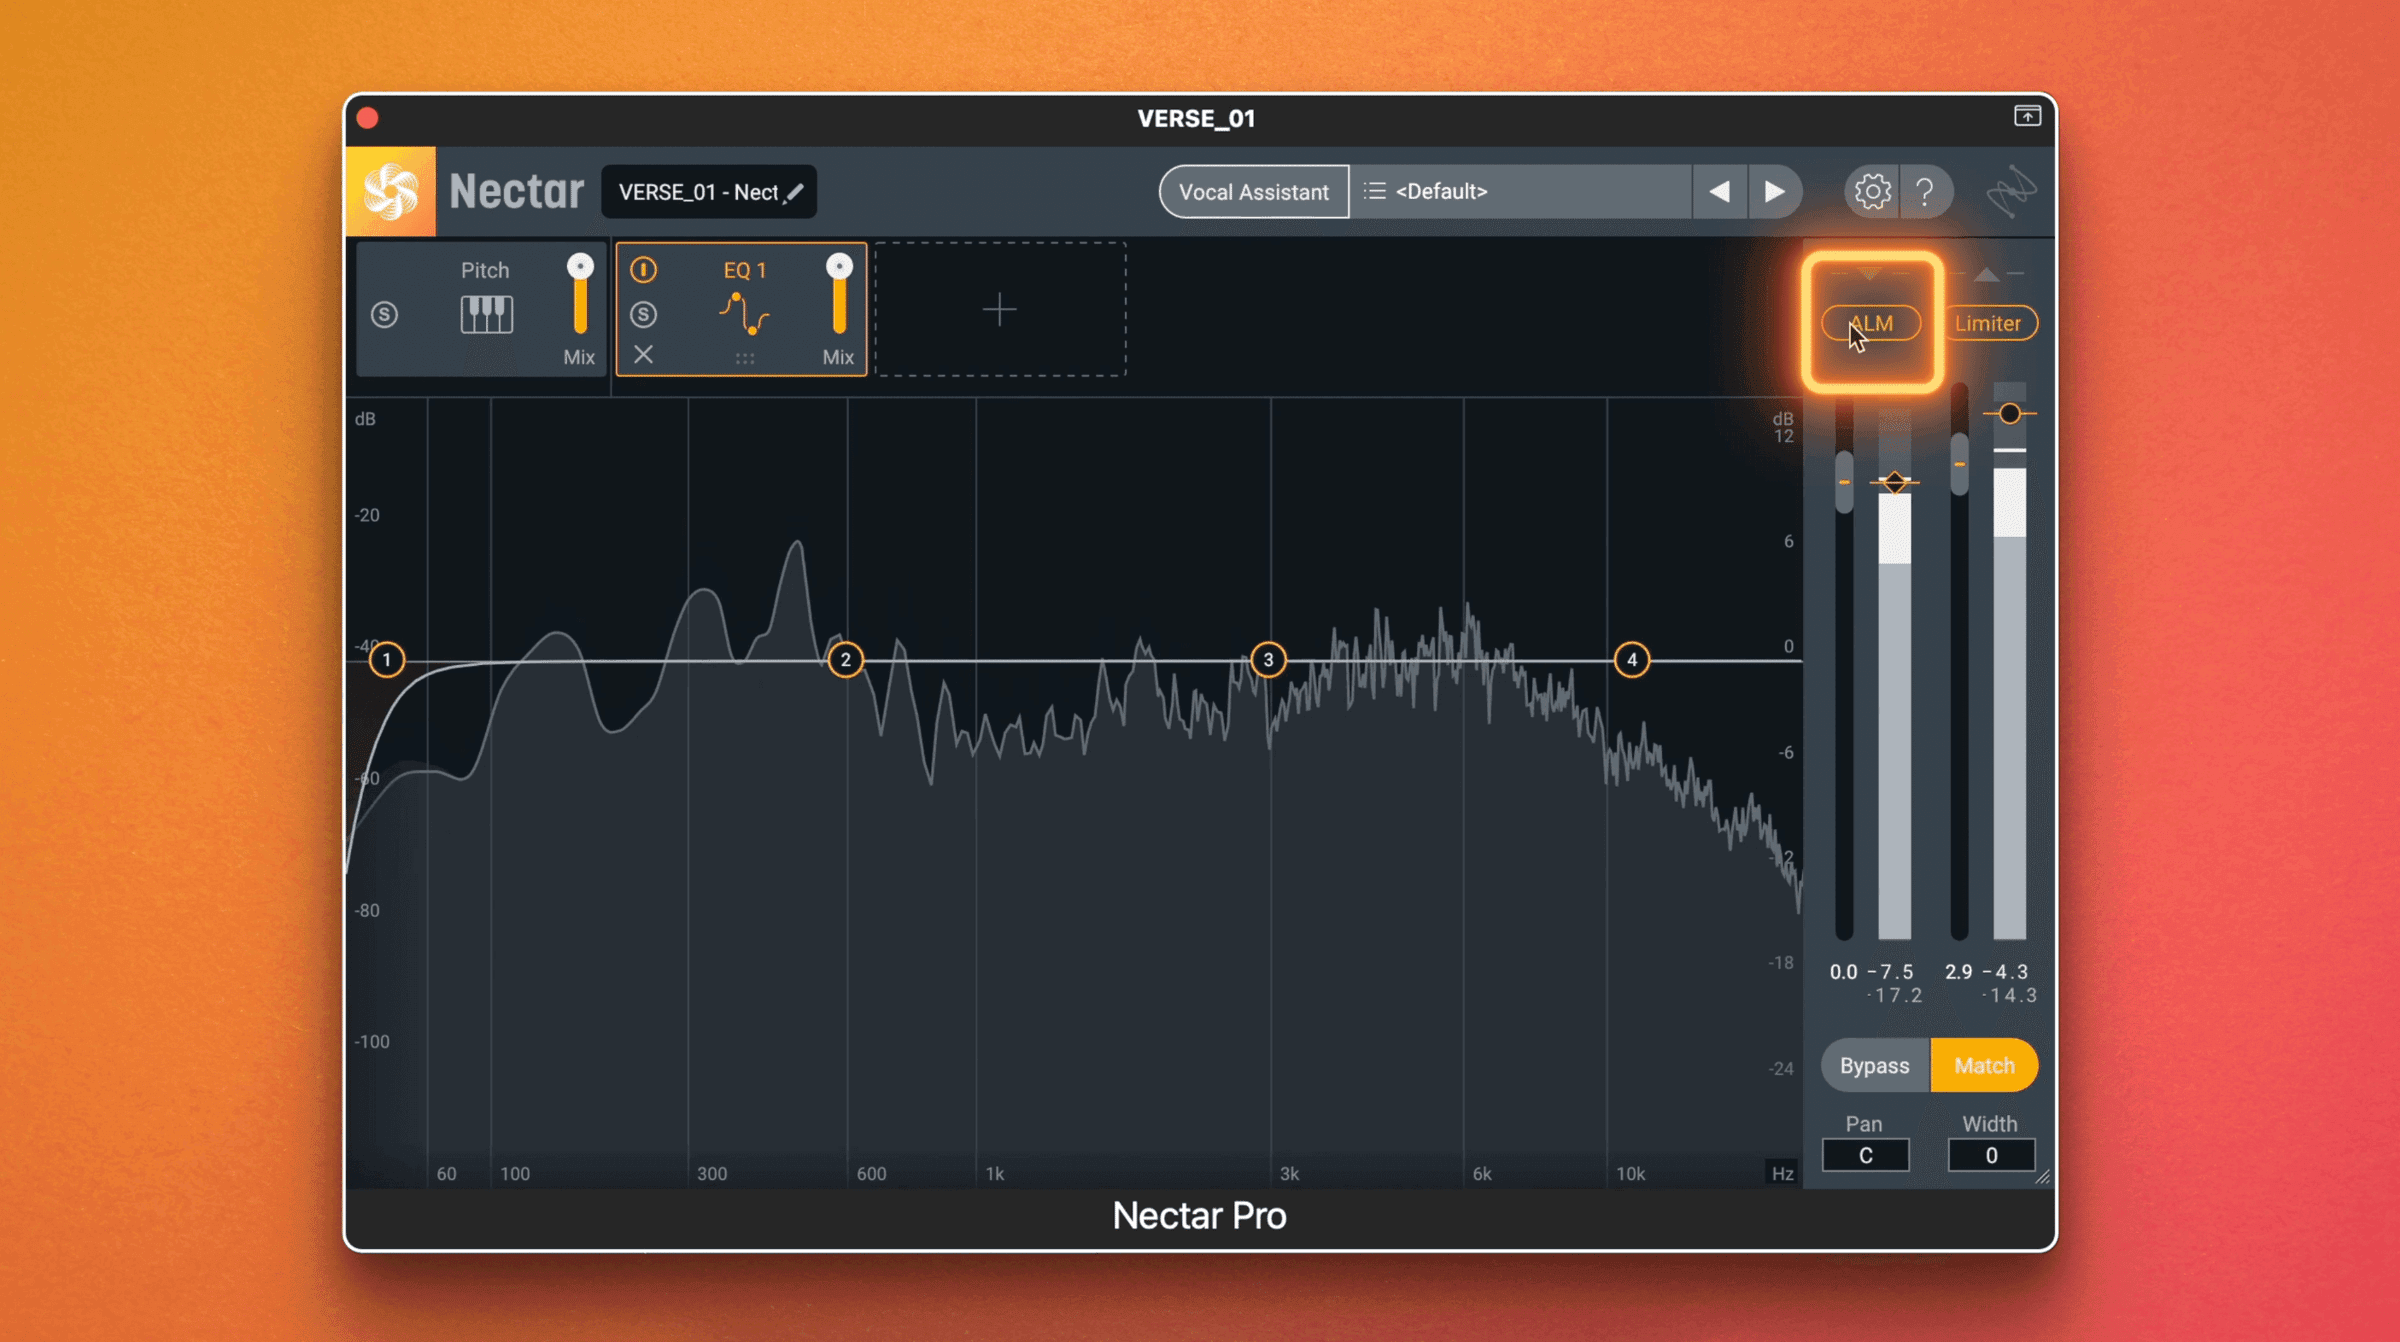
Task: Click the '10k' frequency axis label
Action: click(x=1631, y=1174)
